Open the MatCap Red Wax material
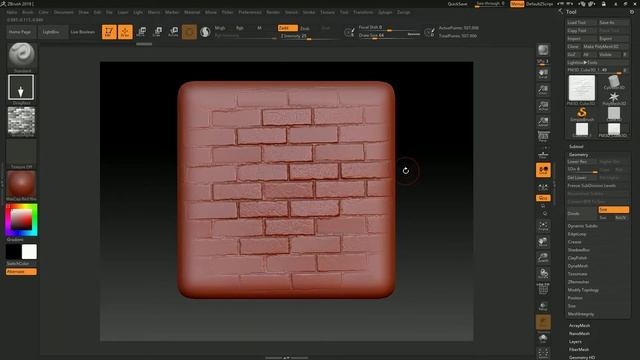Viewport: 640px width, 360px height. pyautogui.click(x=21, y=184)
